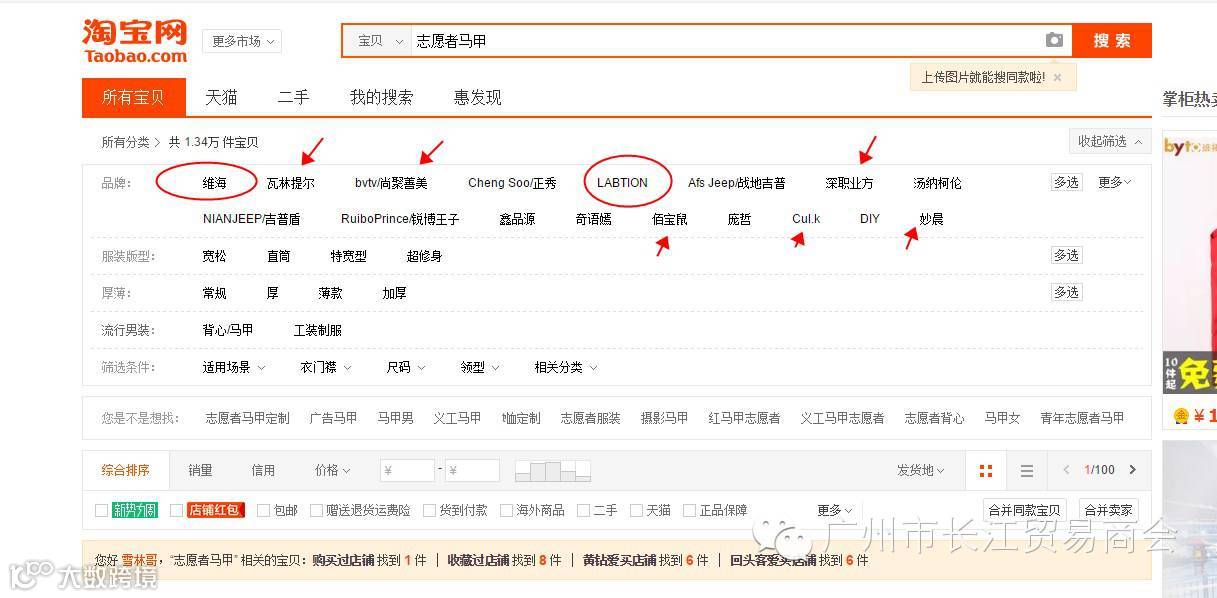The width and height of the screenshot is (1217, 598).
Task: Collapse filters with 收起筛选
Action: coord(1109,142)
